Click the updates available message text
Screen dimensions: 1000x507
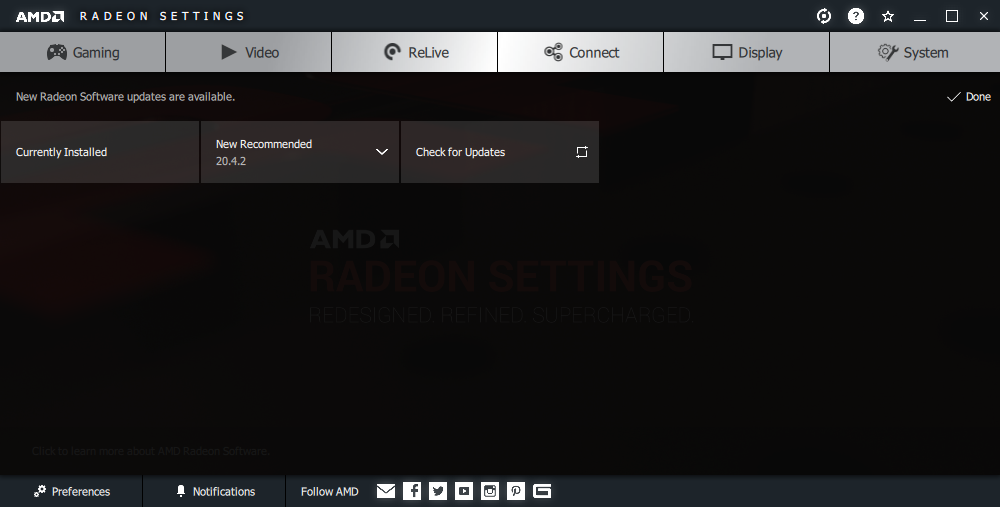pyautogui.click(x=125, y=97)
